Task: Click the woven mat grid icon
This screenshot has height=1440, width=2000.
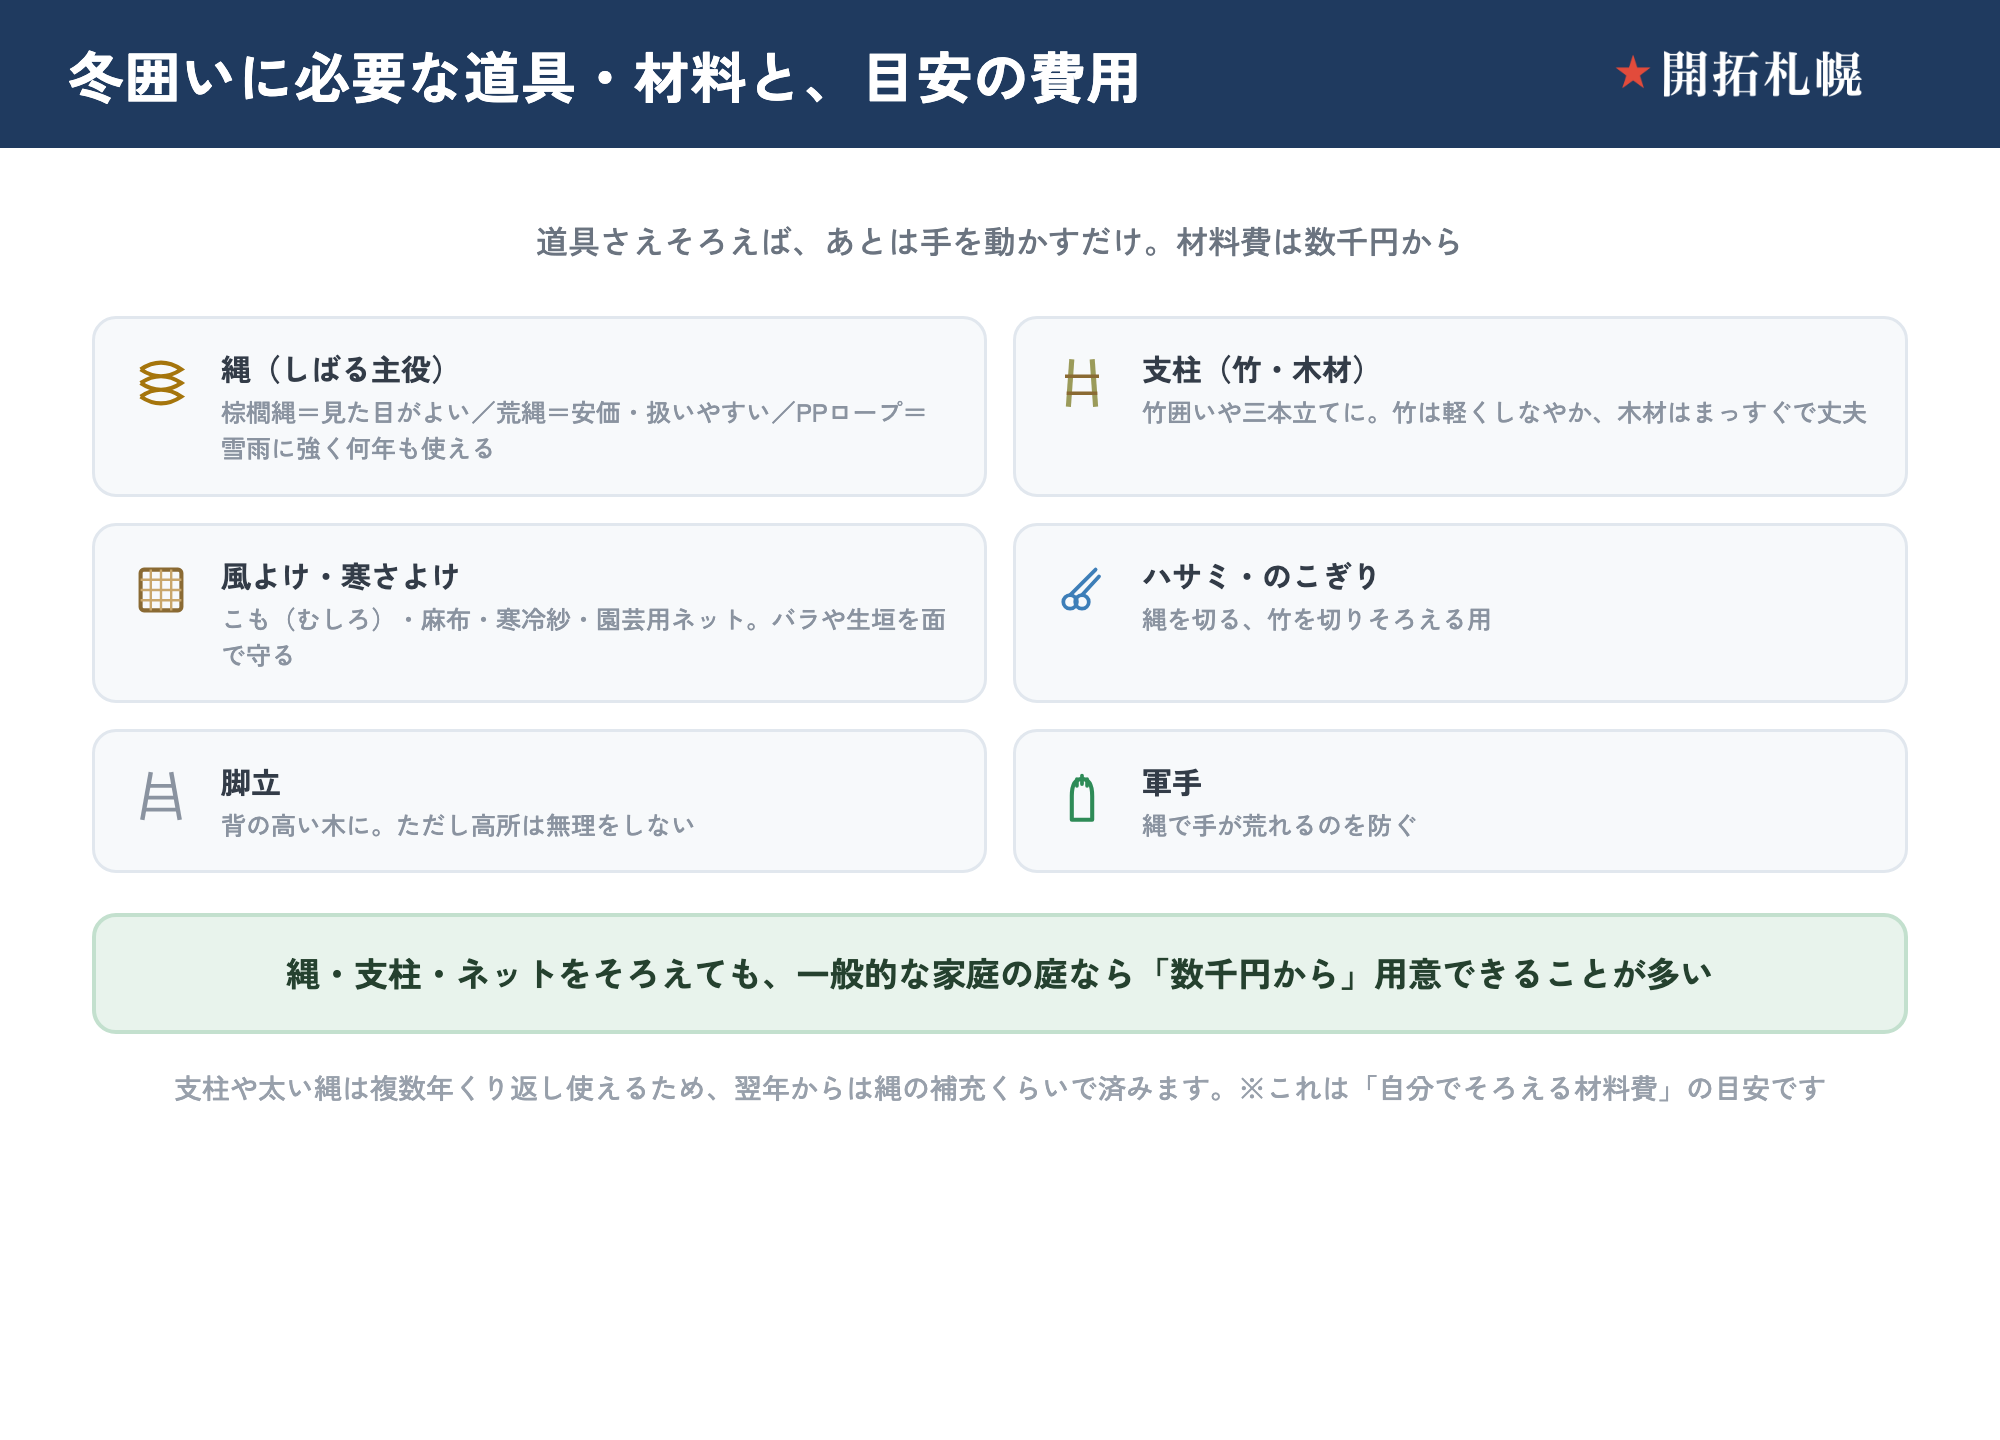Action: pos(161,590)
